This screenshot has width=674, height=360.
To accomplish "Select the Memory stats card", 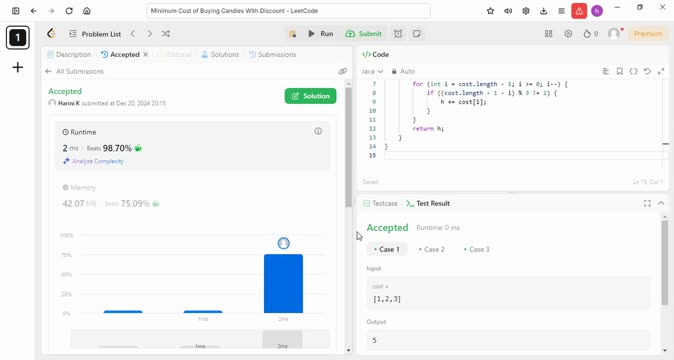I will [192, 195].
